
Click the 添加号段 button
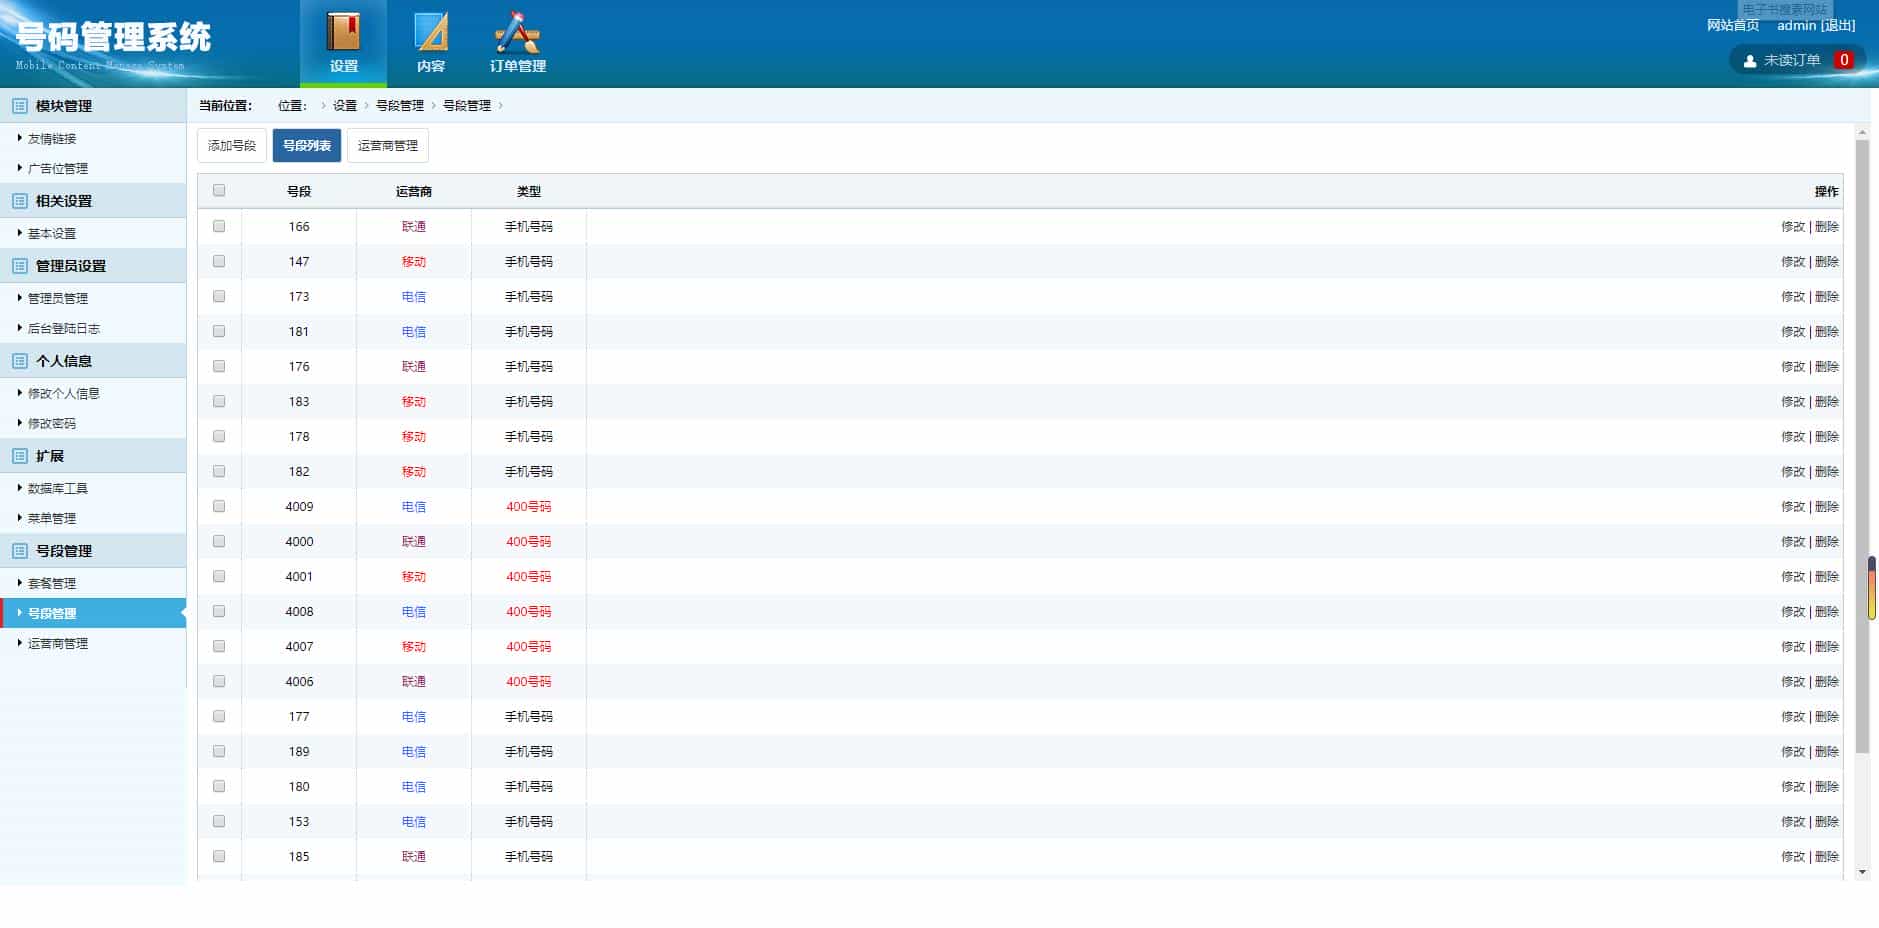pyautogui.click(x=231, y=145)
